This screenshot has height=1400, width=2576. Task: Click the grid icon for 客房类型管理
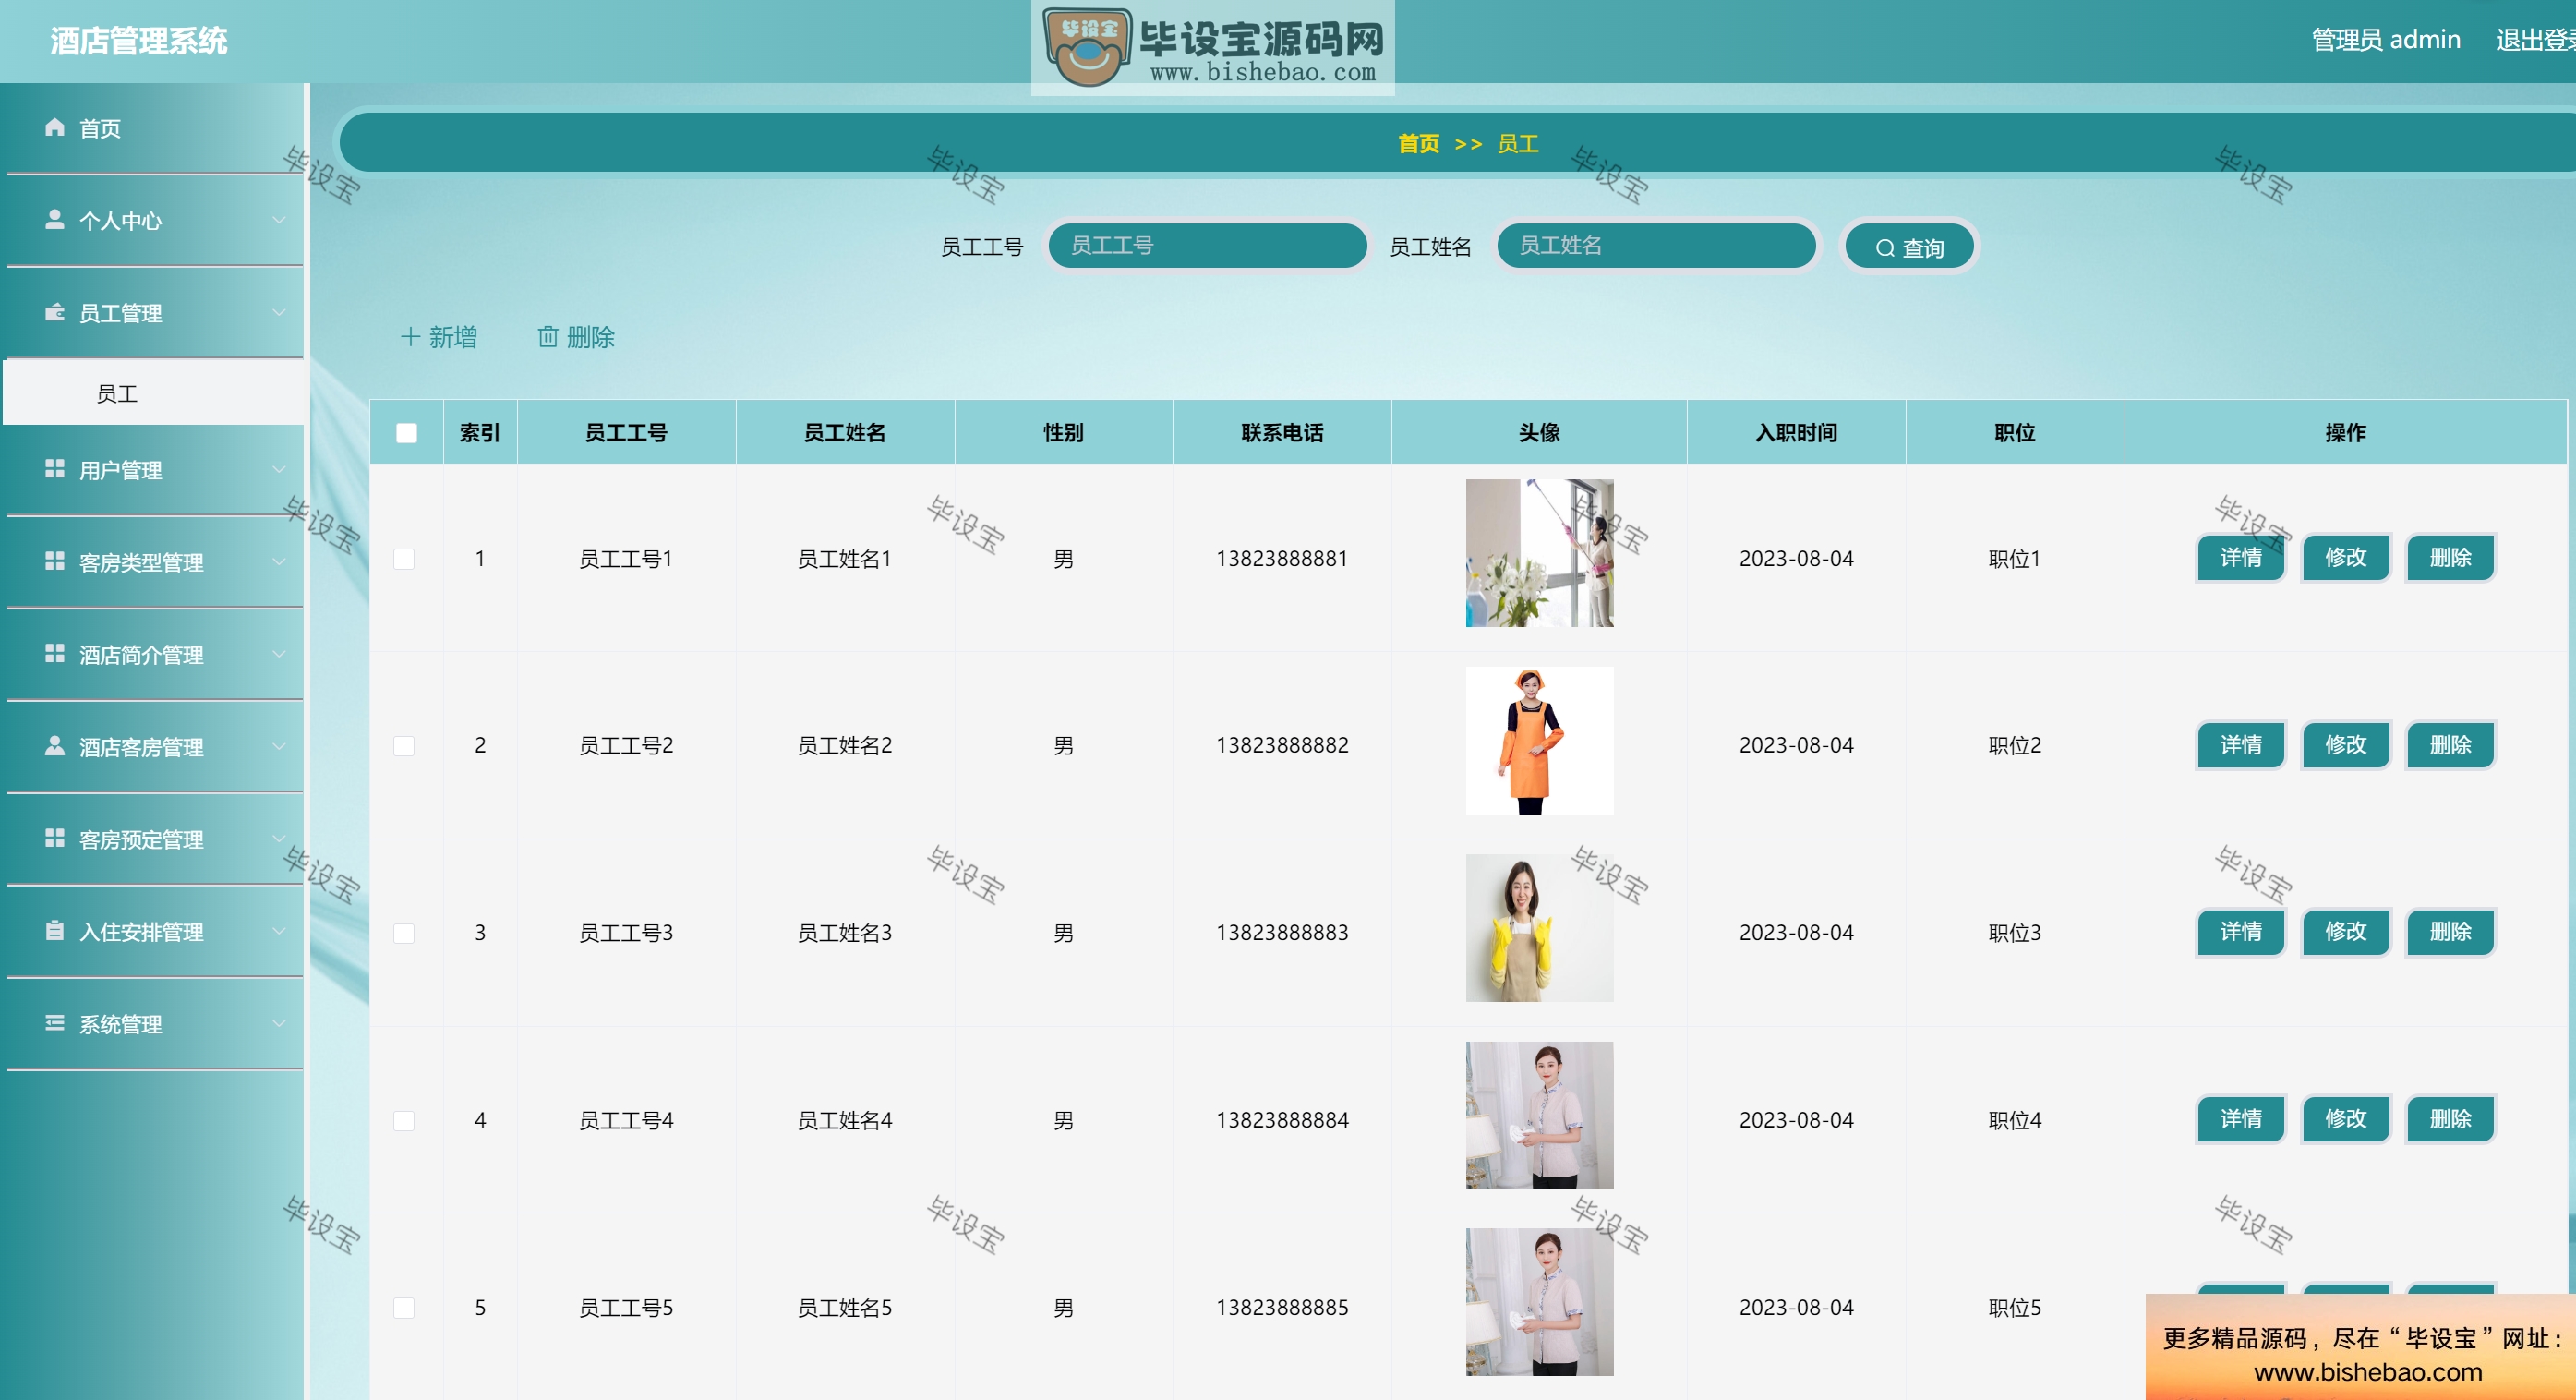pyautogui.click(x=55, y=561)
